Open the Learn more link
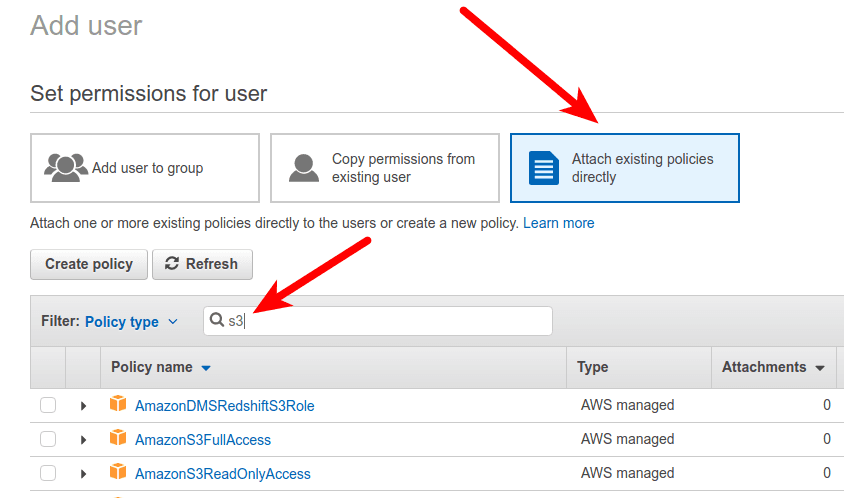 click(x=558, y=223)
